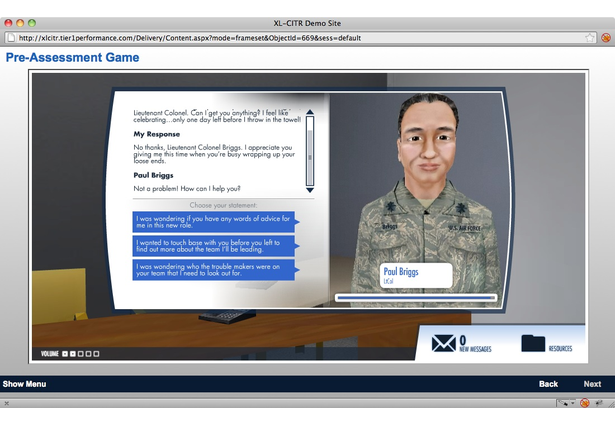Click the browser URL address field
615x424 pixels.
(x=300, y=38)
